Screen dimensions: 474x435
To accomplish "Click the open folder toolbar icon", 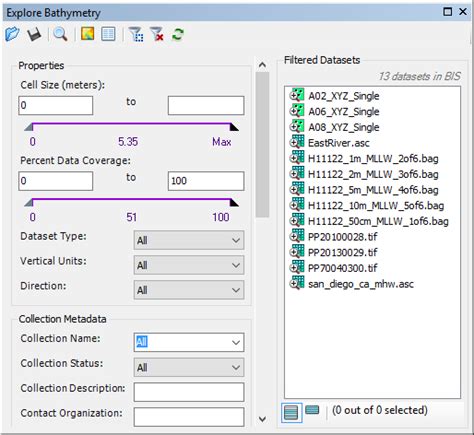I will point(12,34).
